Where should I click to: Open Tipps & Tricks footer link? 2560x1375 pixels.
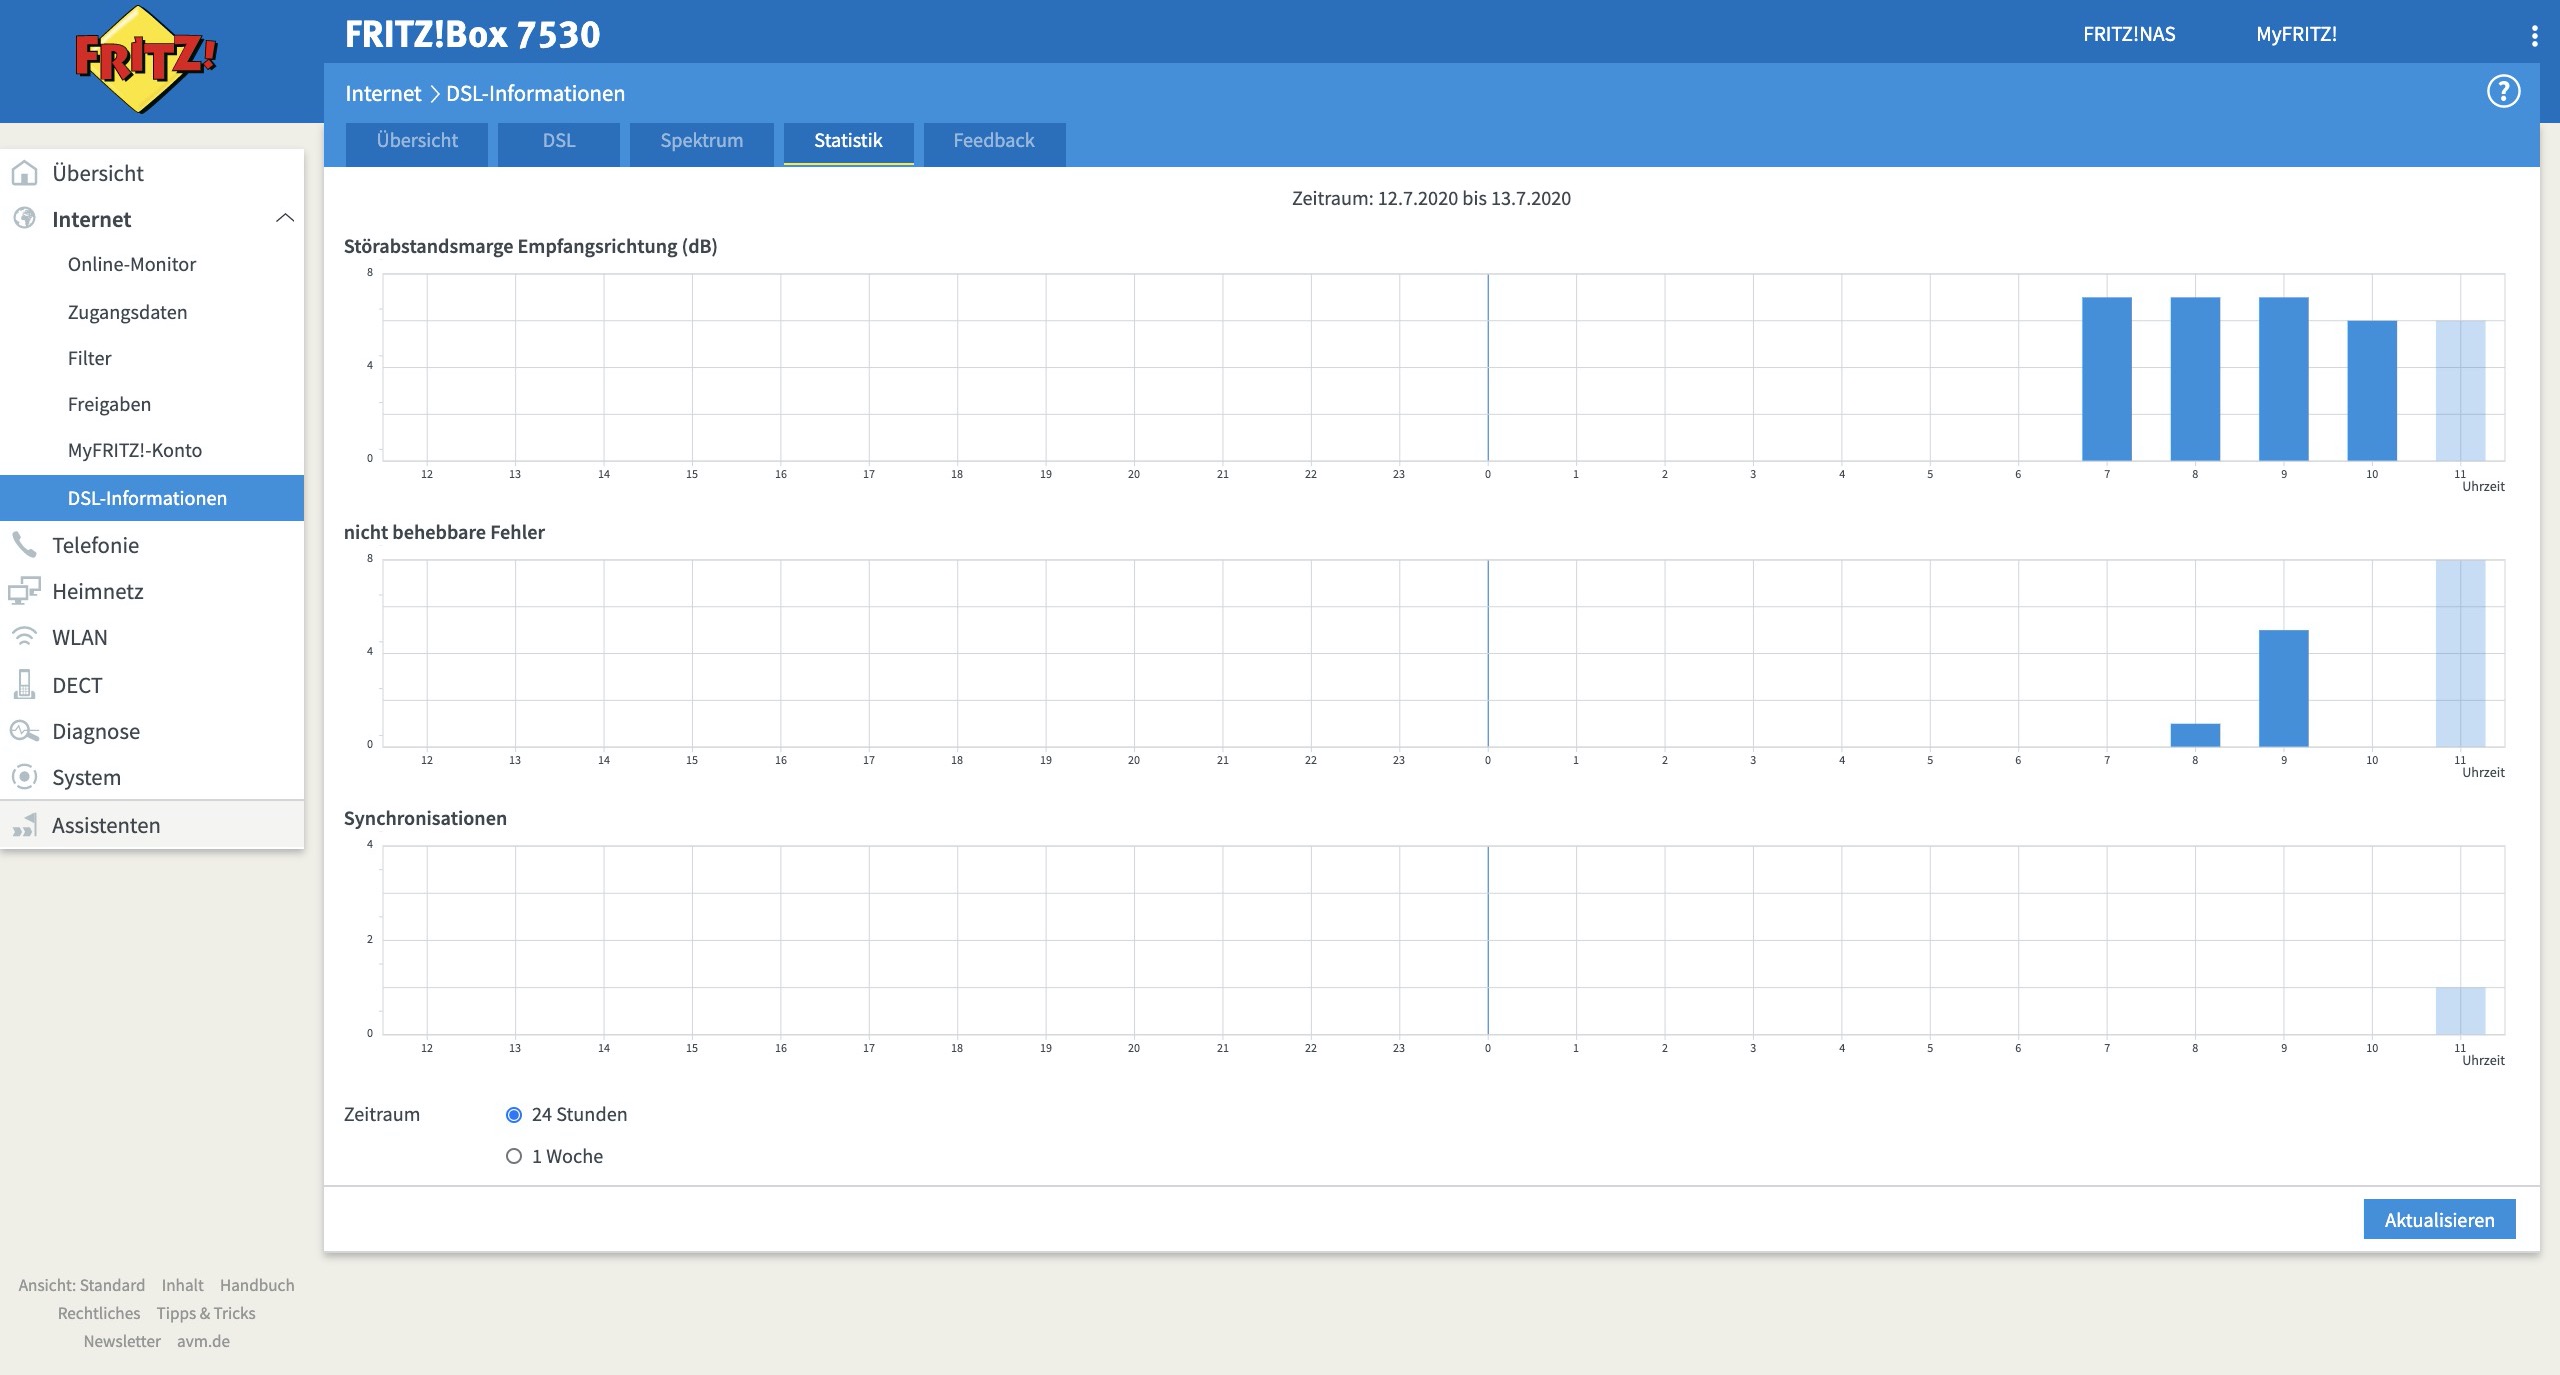206,1313
